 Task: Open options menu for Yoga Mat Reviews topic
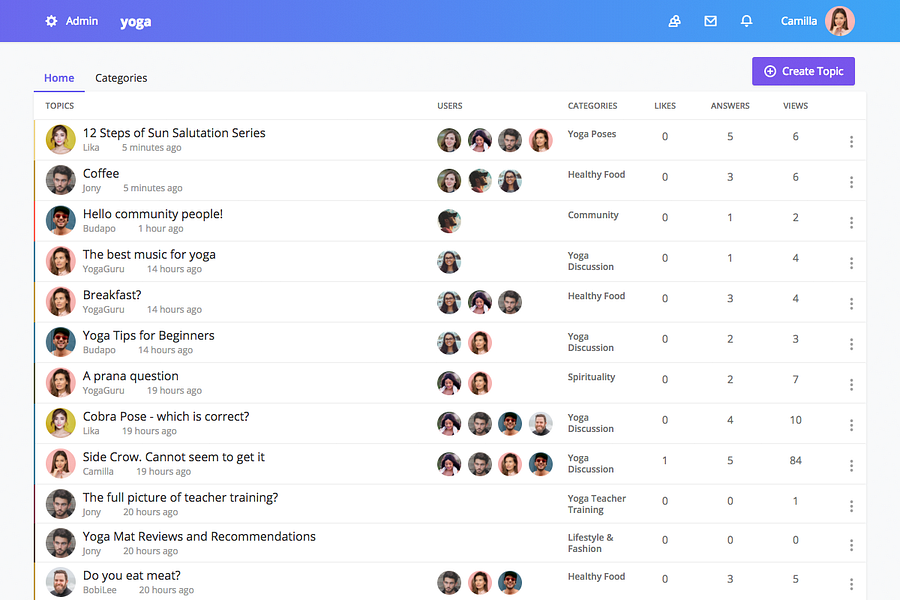click(x=851, y=545)
